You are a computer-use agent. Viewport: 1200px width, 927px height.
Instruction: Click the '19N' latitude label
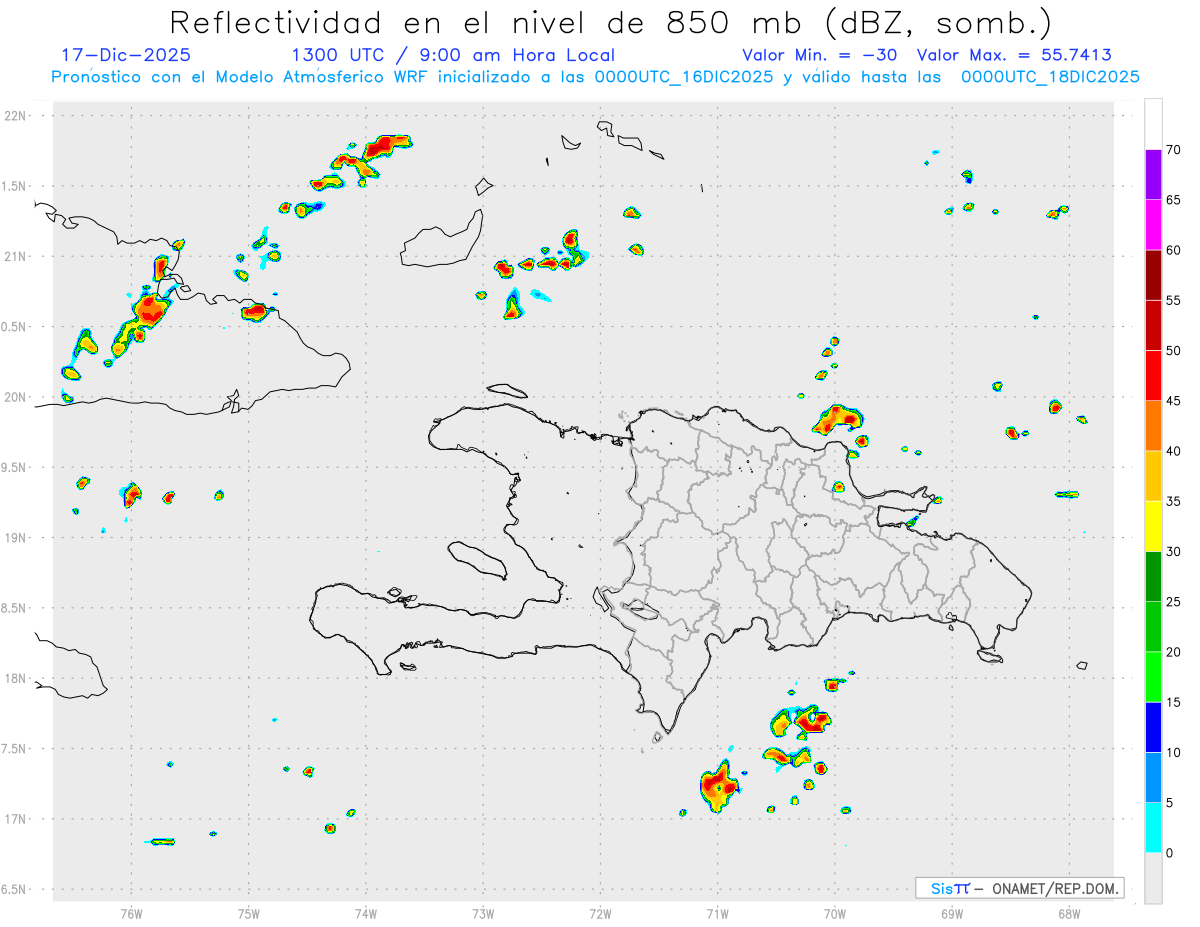point(17,538)
